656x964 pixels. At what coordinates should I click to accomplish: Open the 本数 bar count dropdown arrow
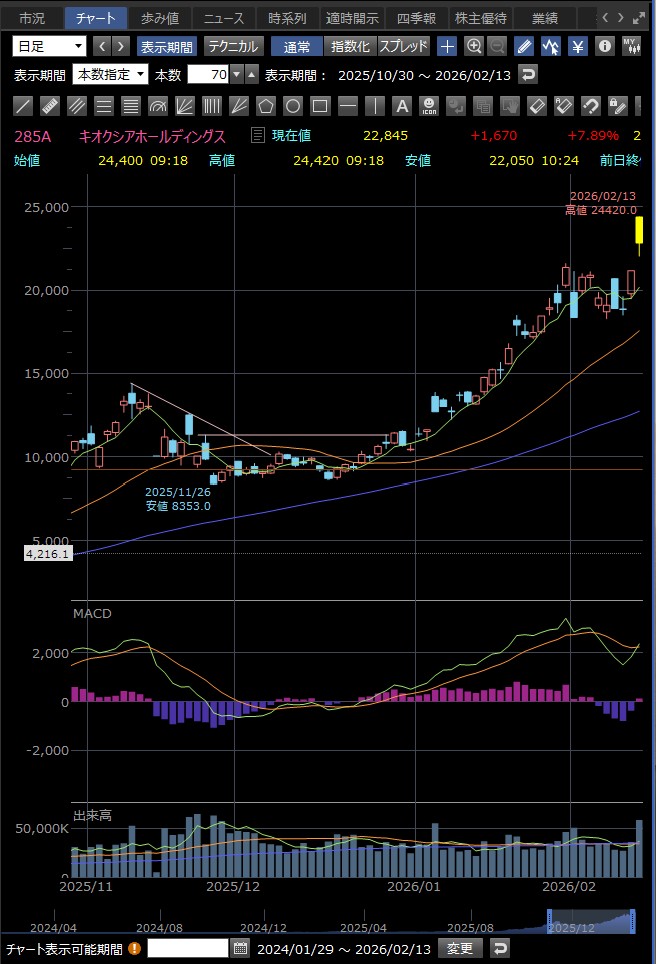236,74
